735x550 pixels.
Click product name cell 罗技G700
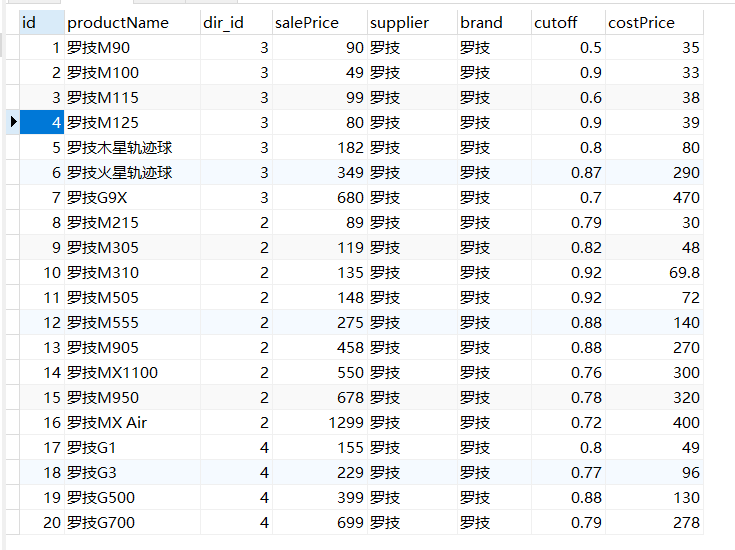pos(132,523)
